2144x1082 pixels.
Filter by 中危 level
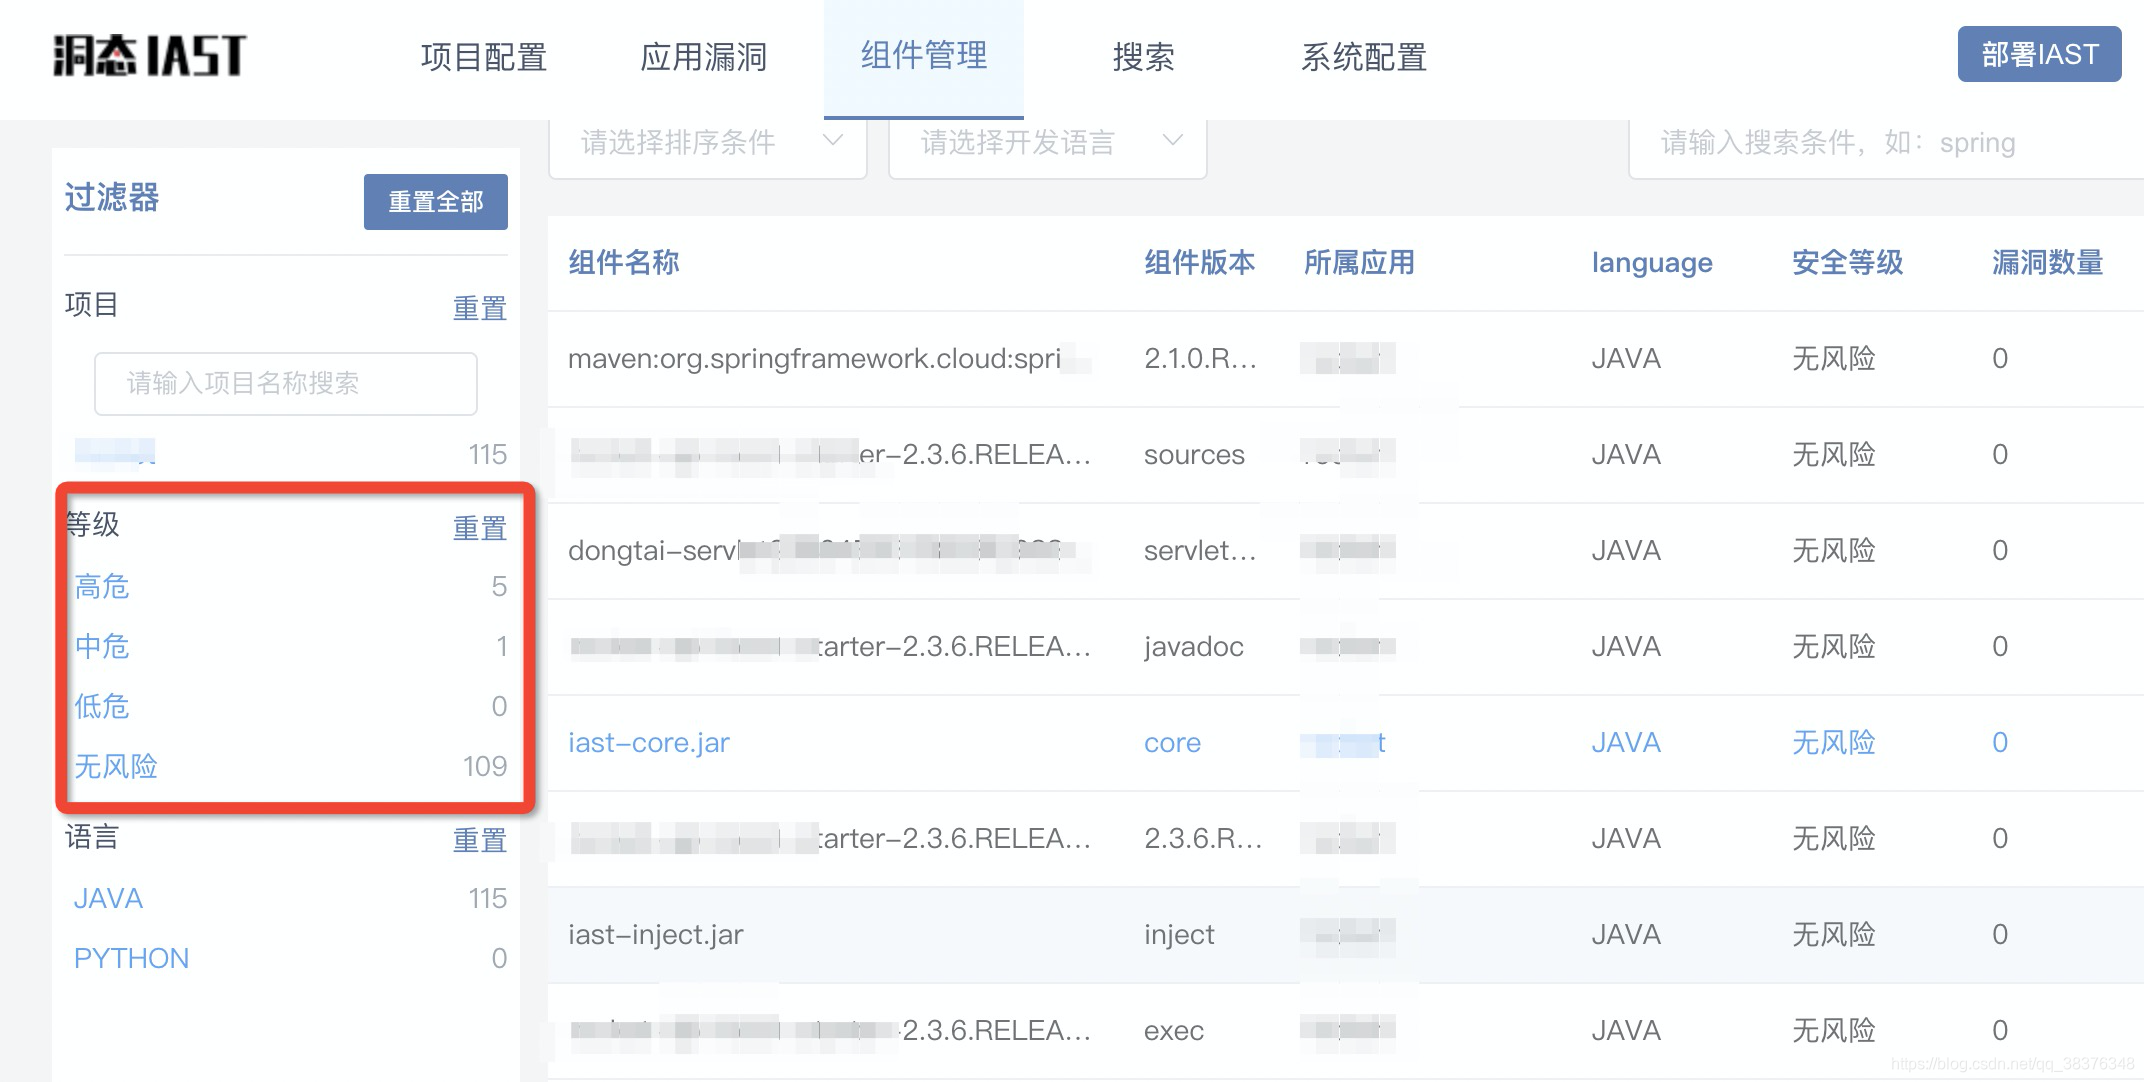click(x=102, y=646)
